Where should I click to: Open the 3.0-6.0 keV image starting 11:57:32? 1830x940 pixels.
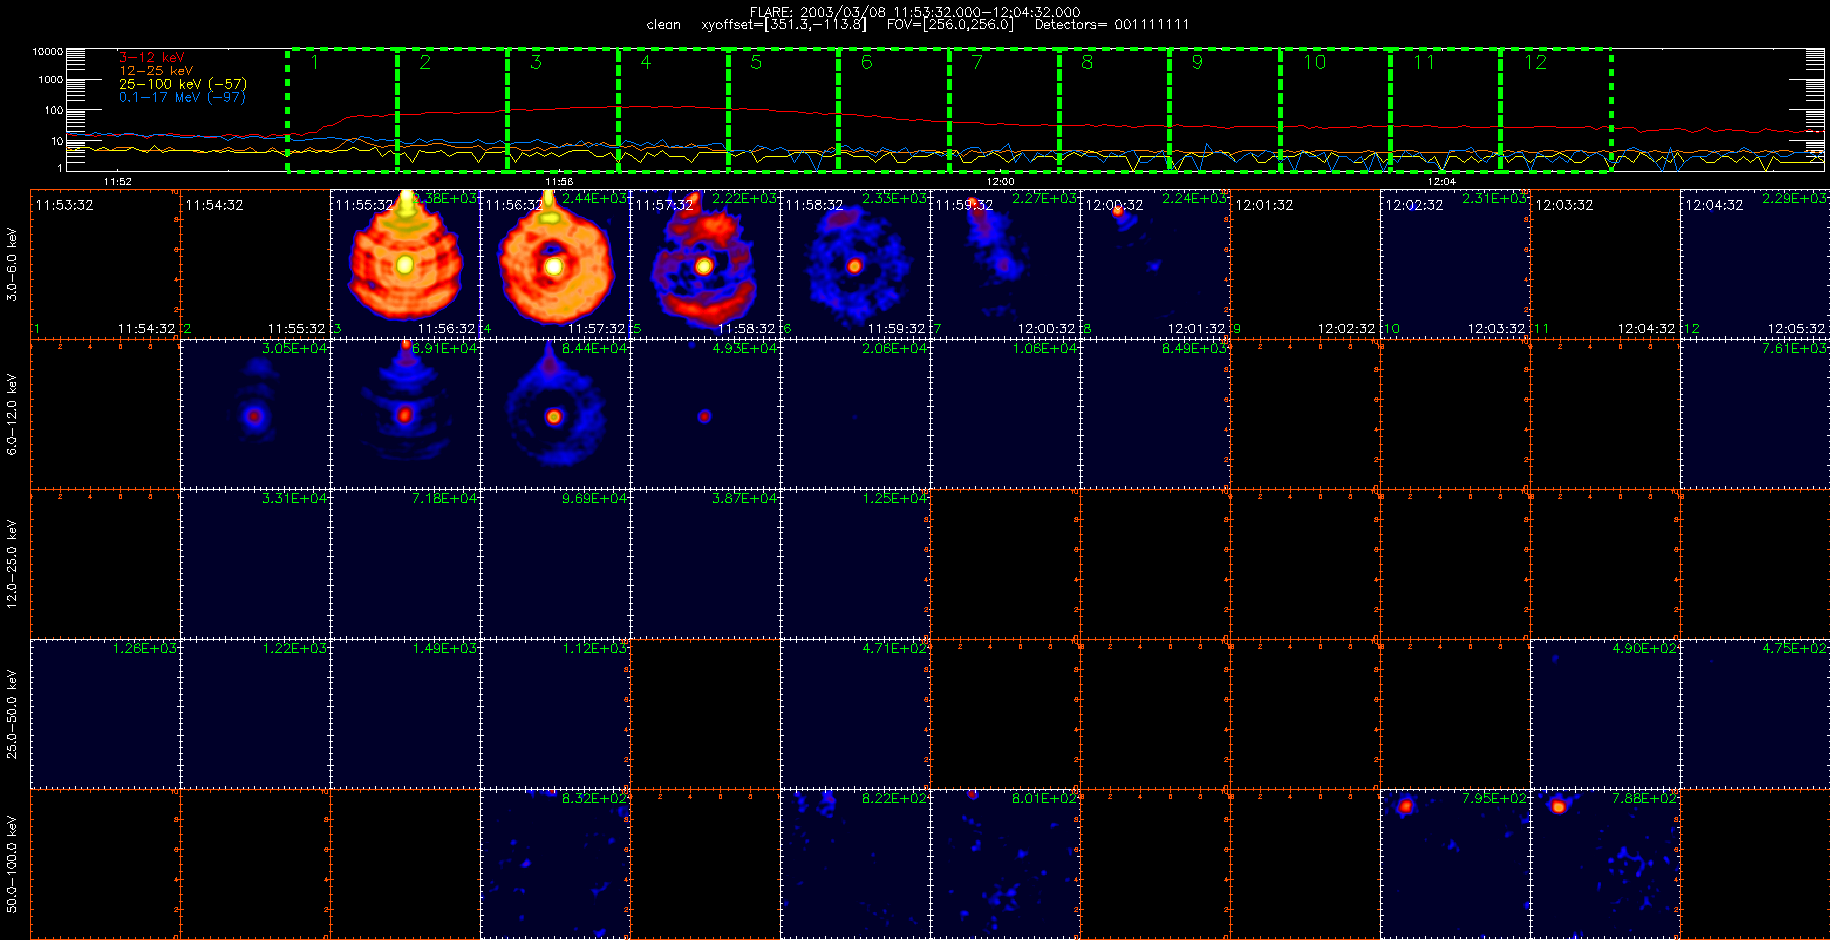(705, 264)
